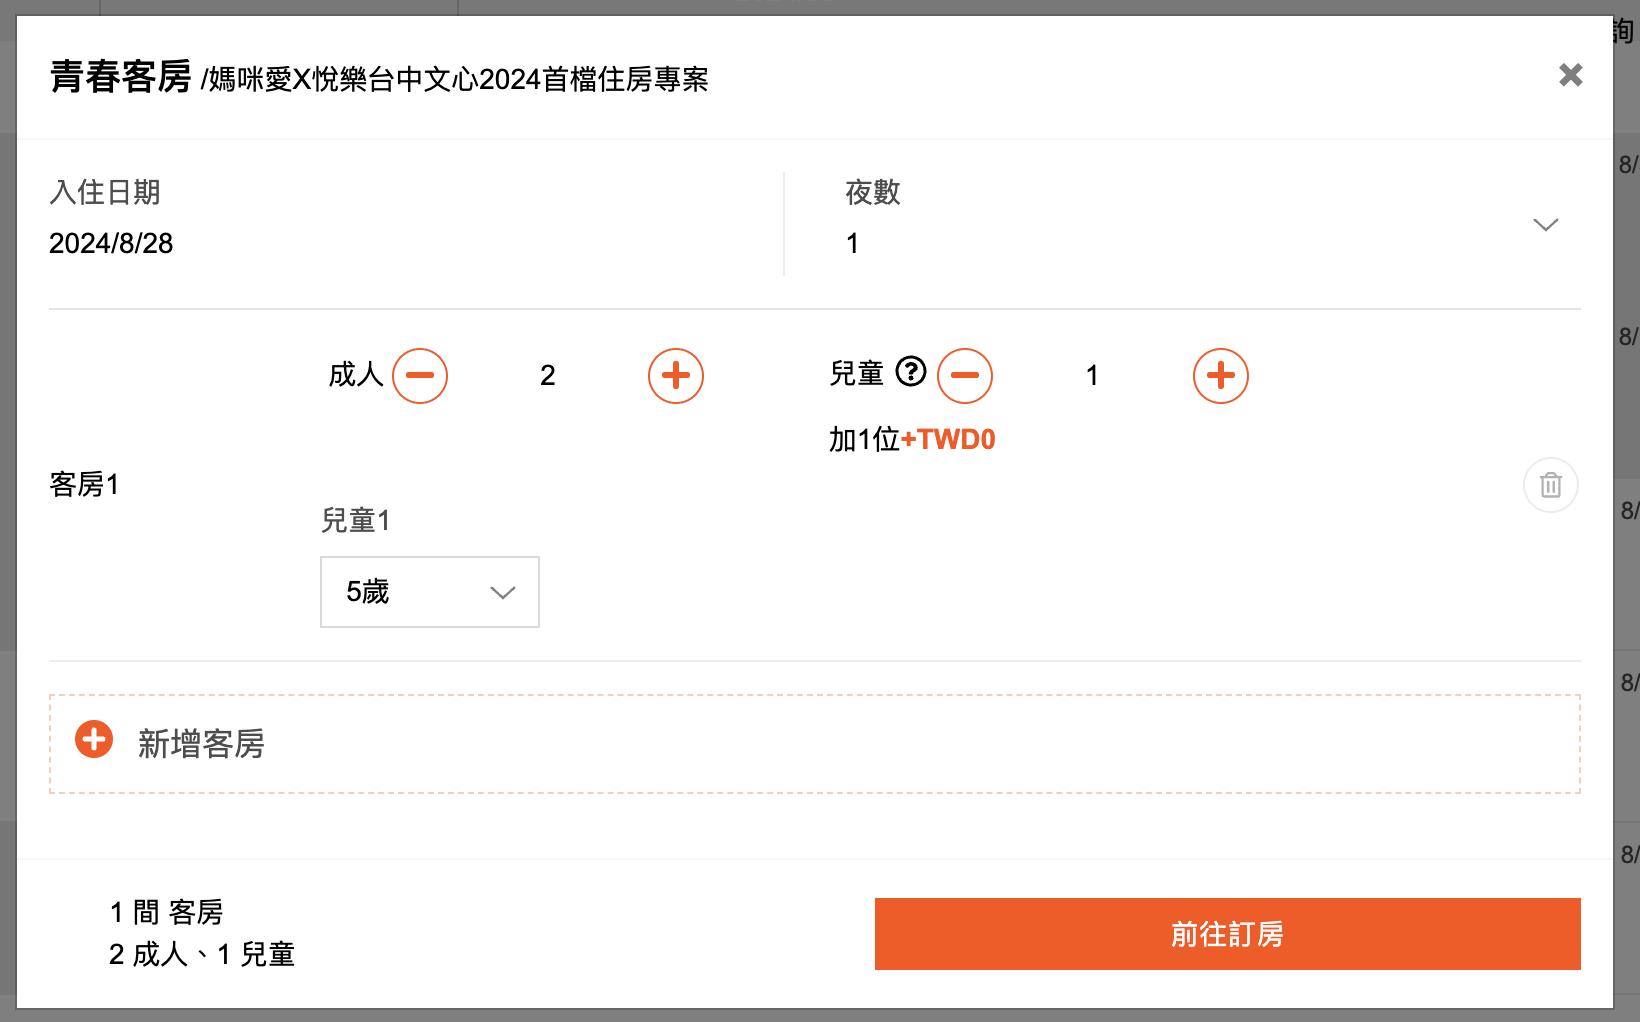Increase the 兒童 guest count
This screenshot has height=1022, width=1640.
click(x=1221, y=376)
